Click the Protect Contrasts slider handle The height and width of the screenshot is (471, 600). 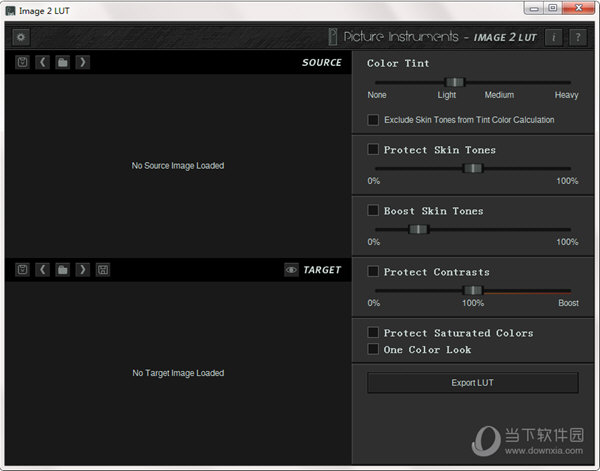473,290
